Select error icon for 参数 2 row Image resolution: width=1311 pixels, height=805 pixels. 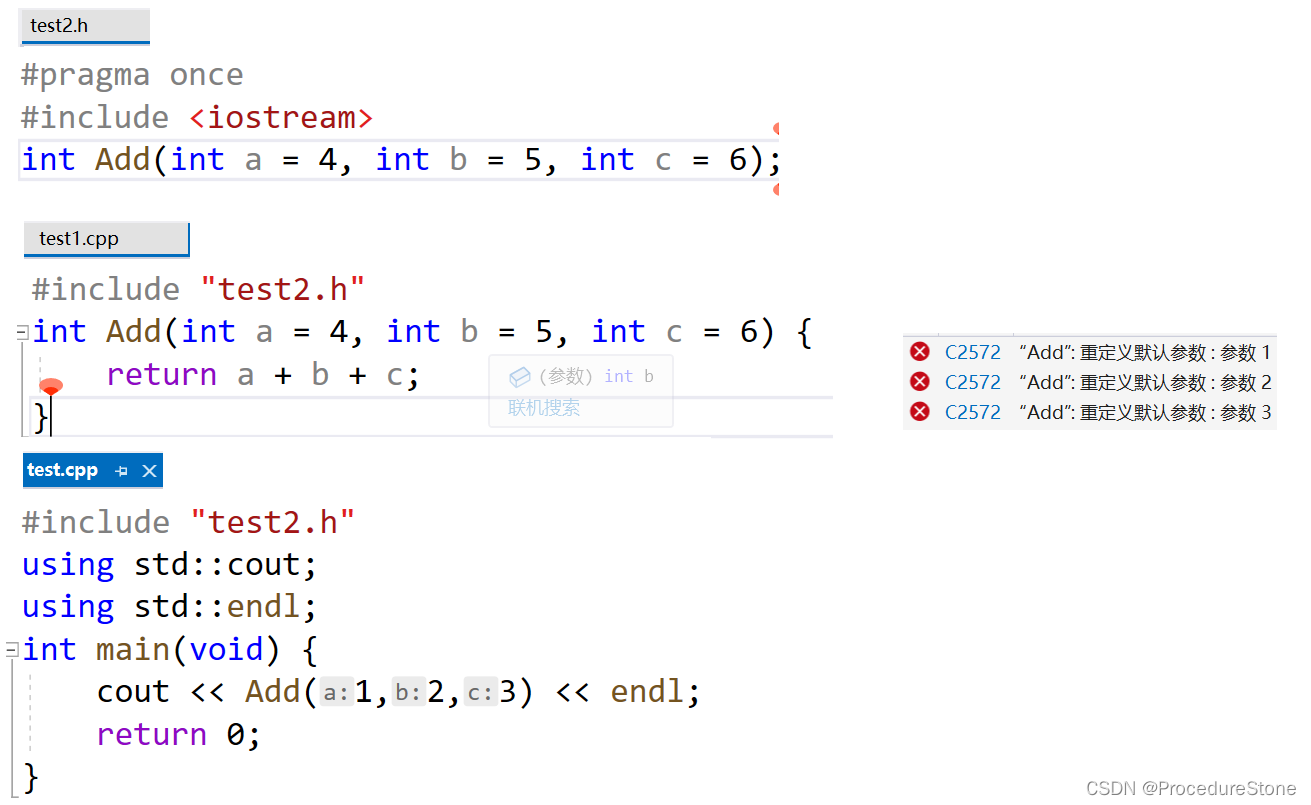pos(919,382)
